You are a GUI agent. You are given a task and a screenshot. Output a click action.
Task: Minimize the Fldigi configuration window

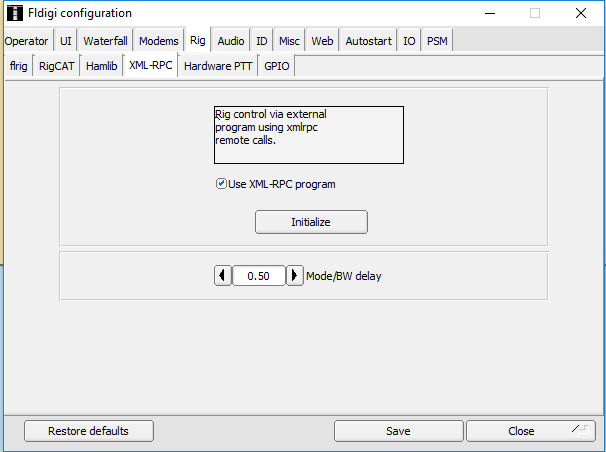(490, 13)
